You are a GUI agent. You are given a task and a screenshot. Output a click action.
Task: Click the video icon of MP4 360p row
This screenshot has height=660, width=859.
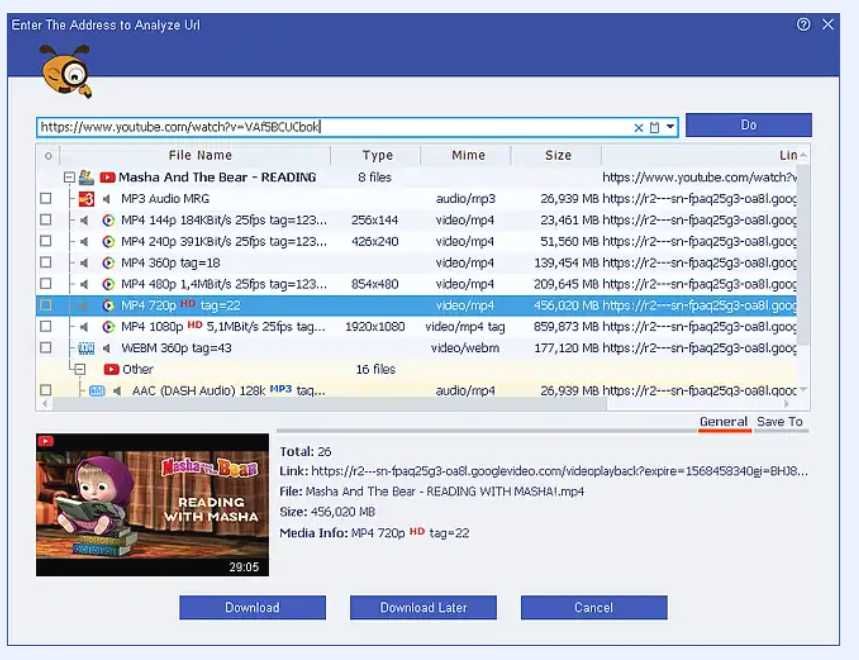click(x=108, y=263)
